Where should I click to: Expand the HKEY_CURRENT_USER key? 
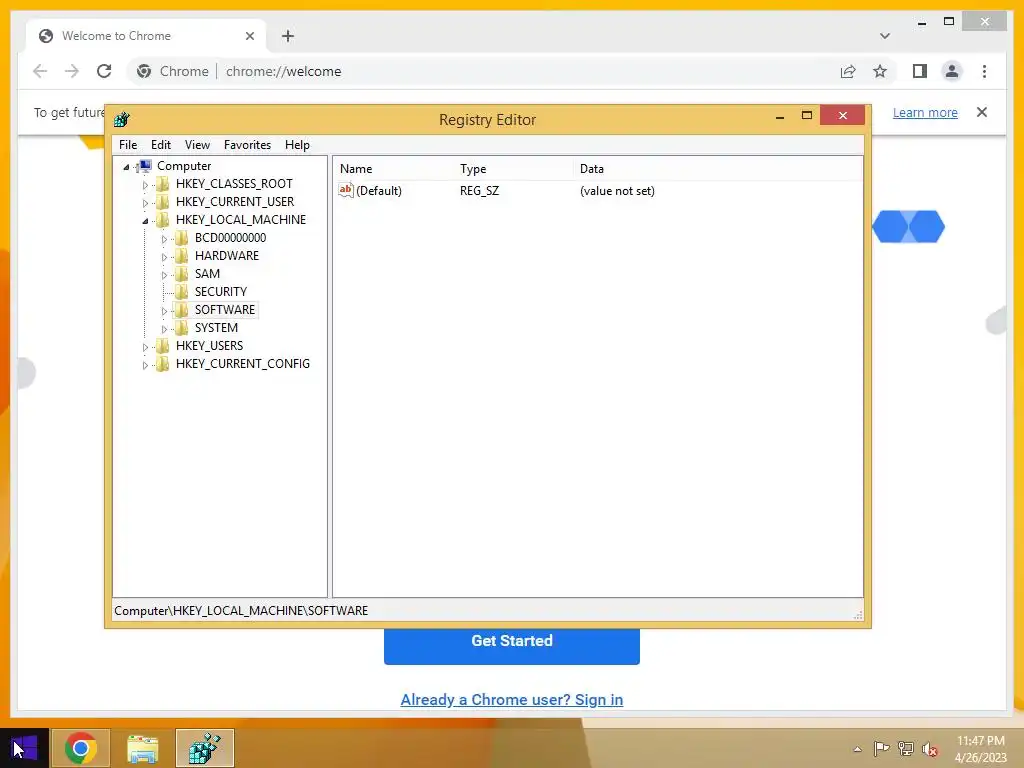click(x=145, y=203)
